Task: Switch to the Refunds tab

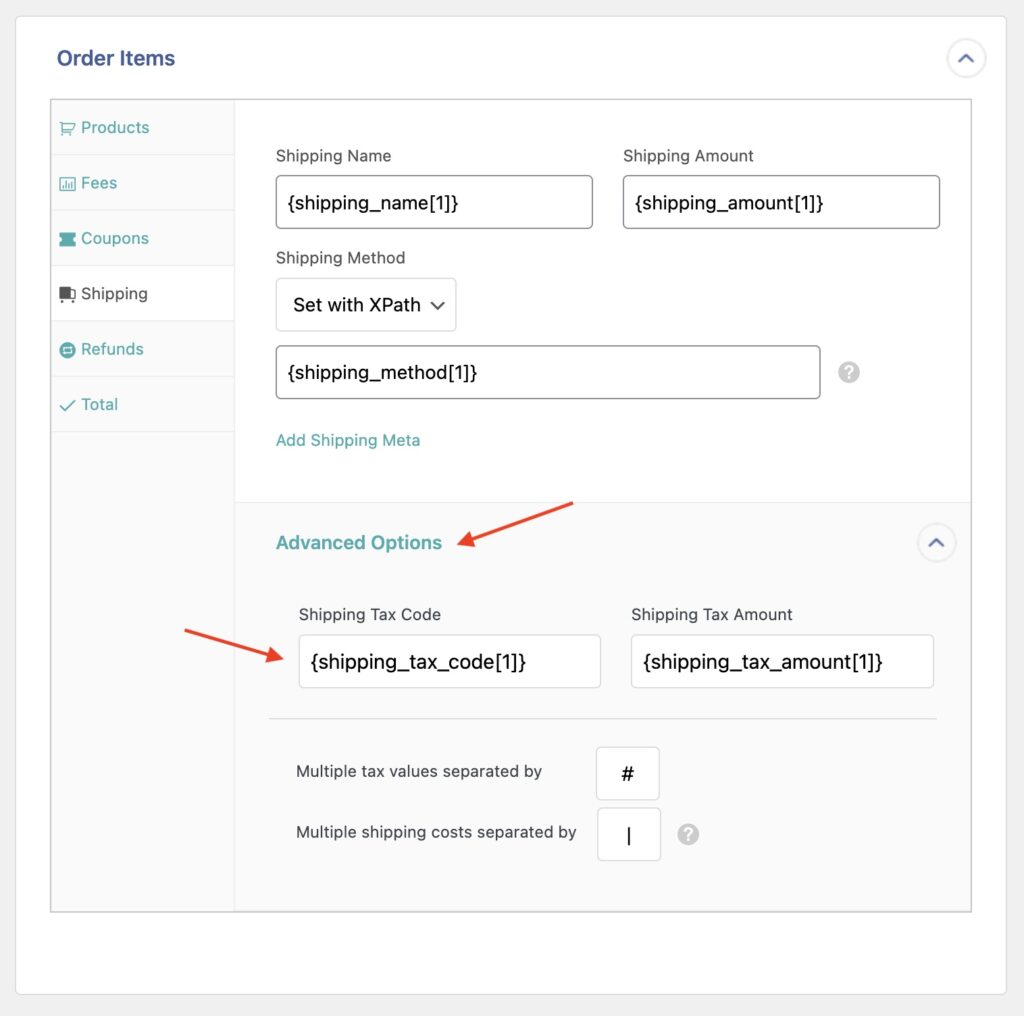Action: (110, 349)
